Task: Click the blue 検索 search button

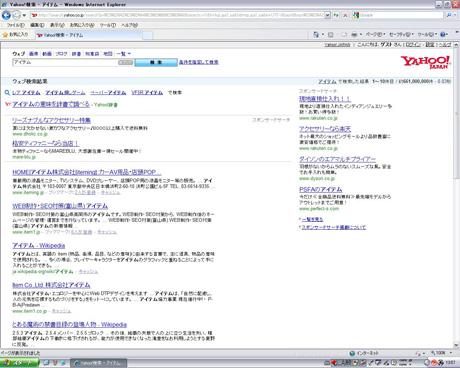Action: (156, 62)
